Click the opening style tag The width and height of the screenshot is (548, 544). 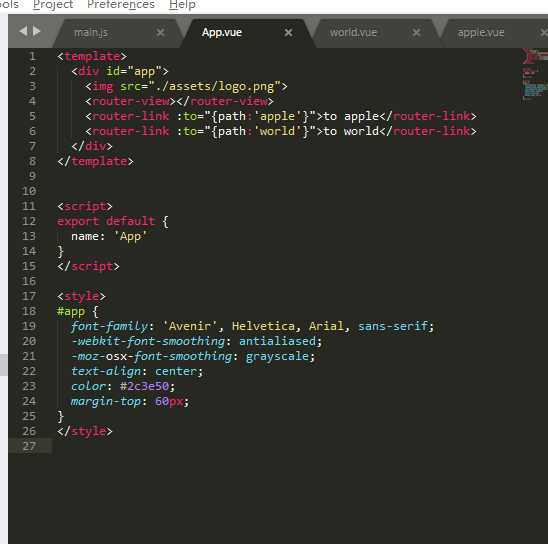(x=81, y=296)
